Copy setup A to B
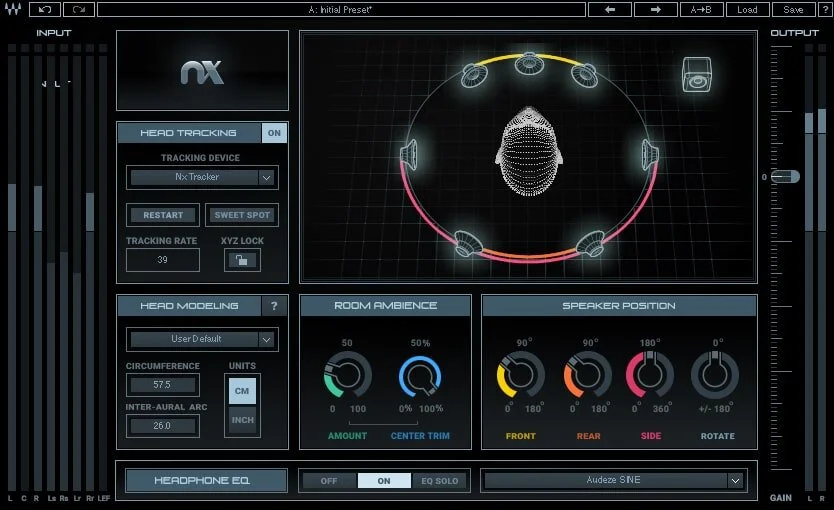Screen dimensions: 834x510 [702, 10]
